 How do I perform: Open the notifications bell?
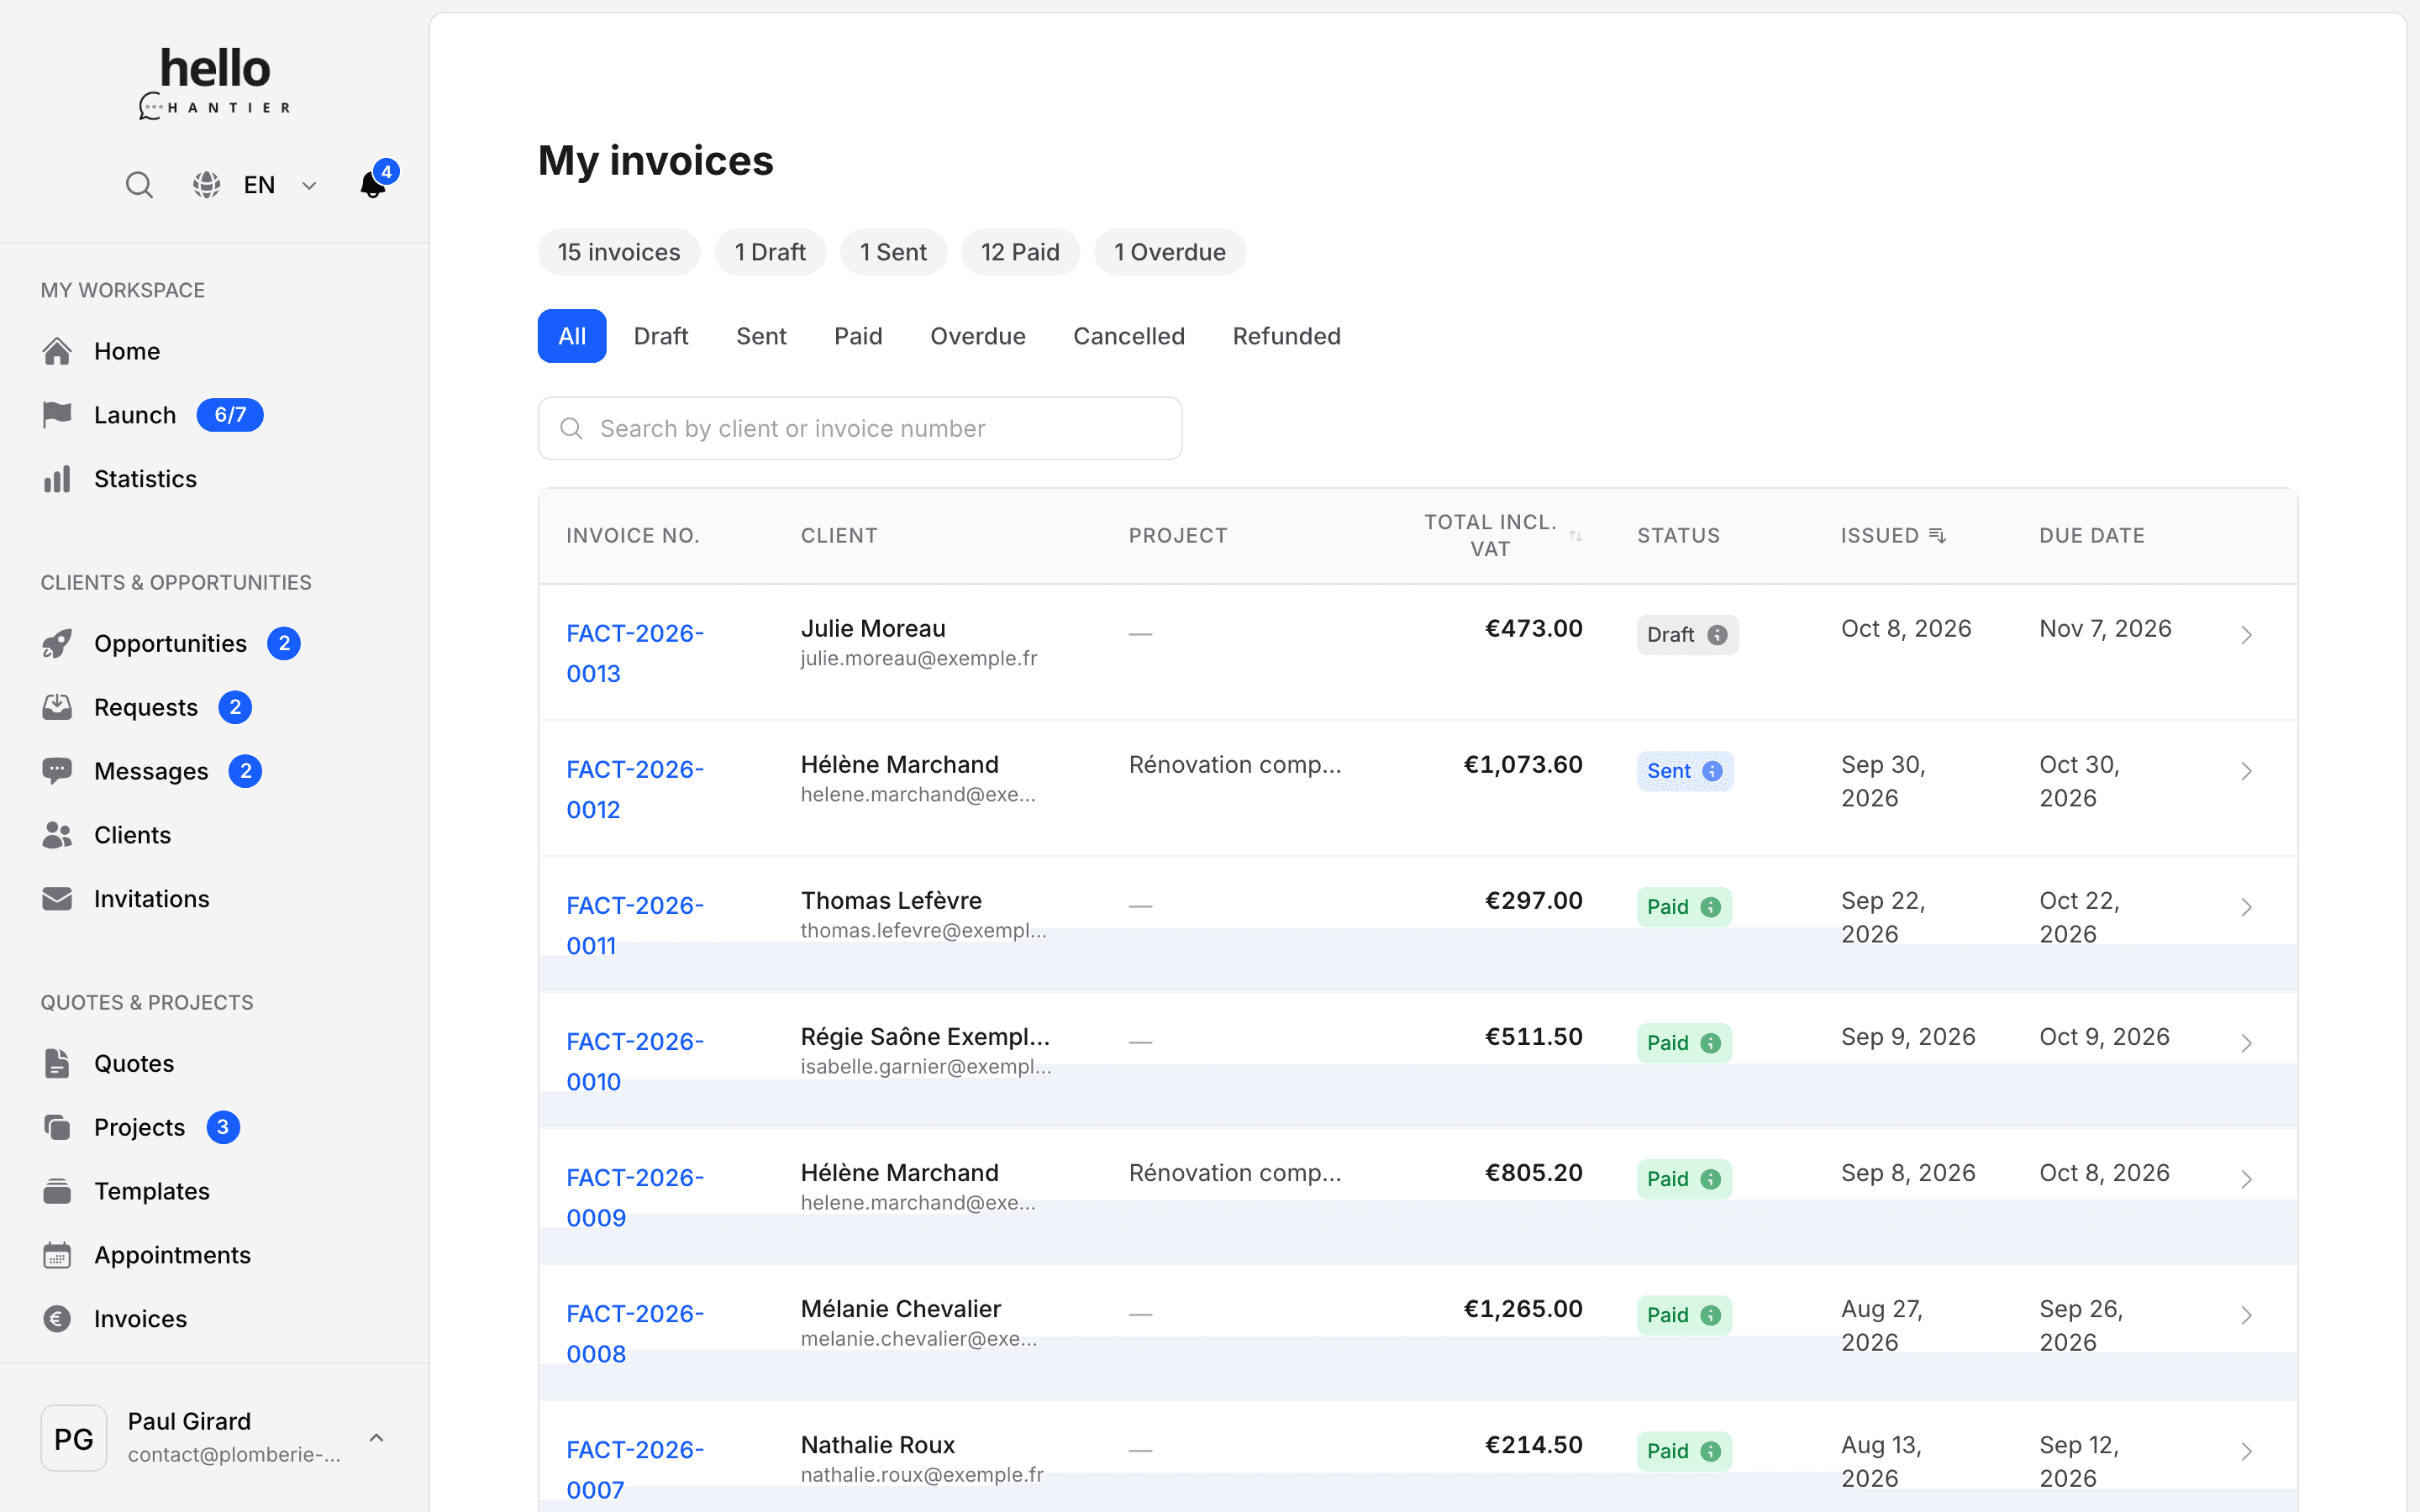tap(373, 185)
